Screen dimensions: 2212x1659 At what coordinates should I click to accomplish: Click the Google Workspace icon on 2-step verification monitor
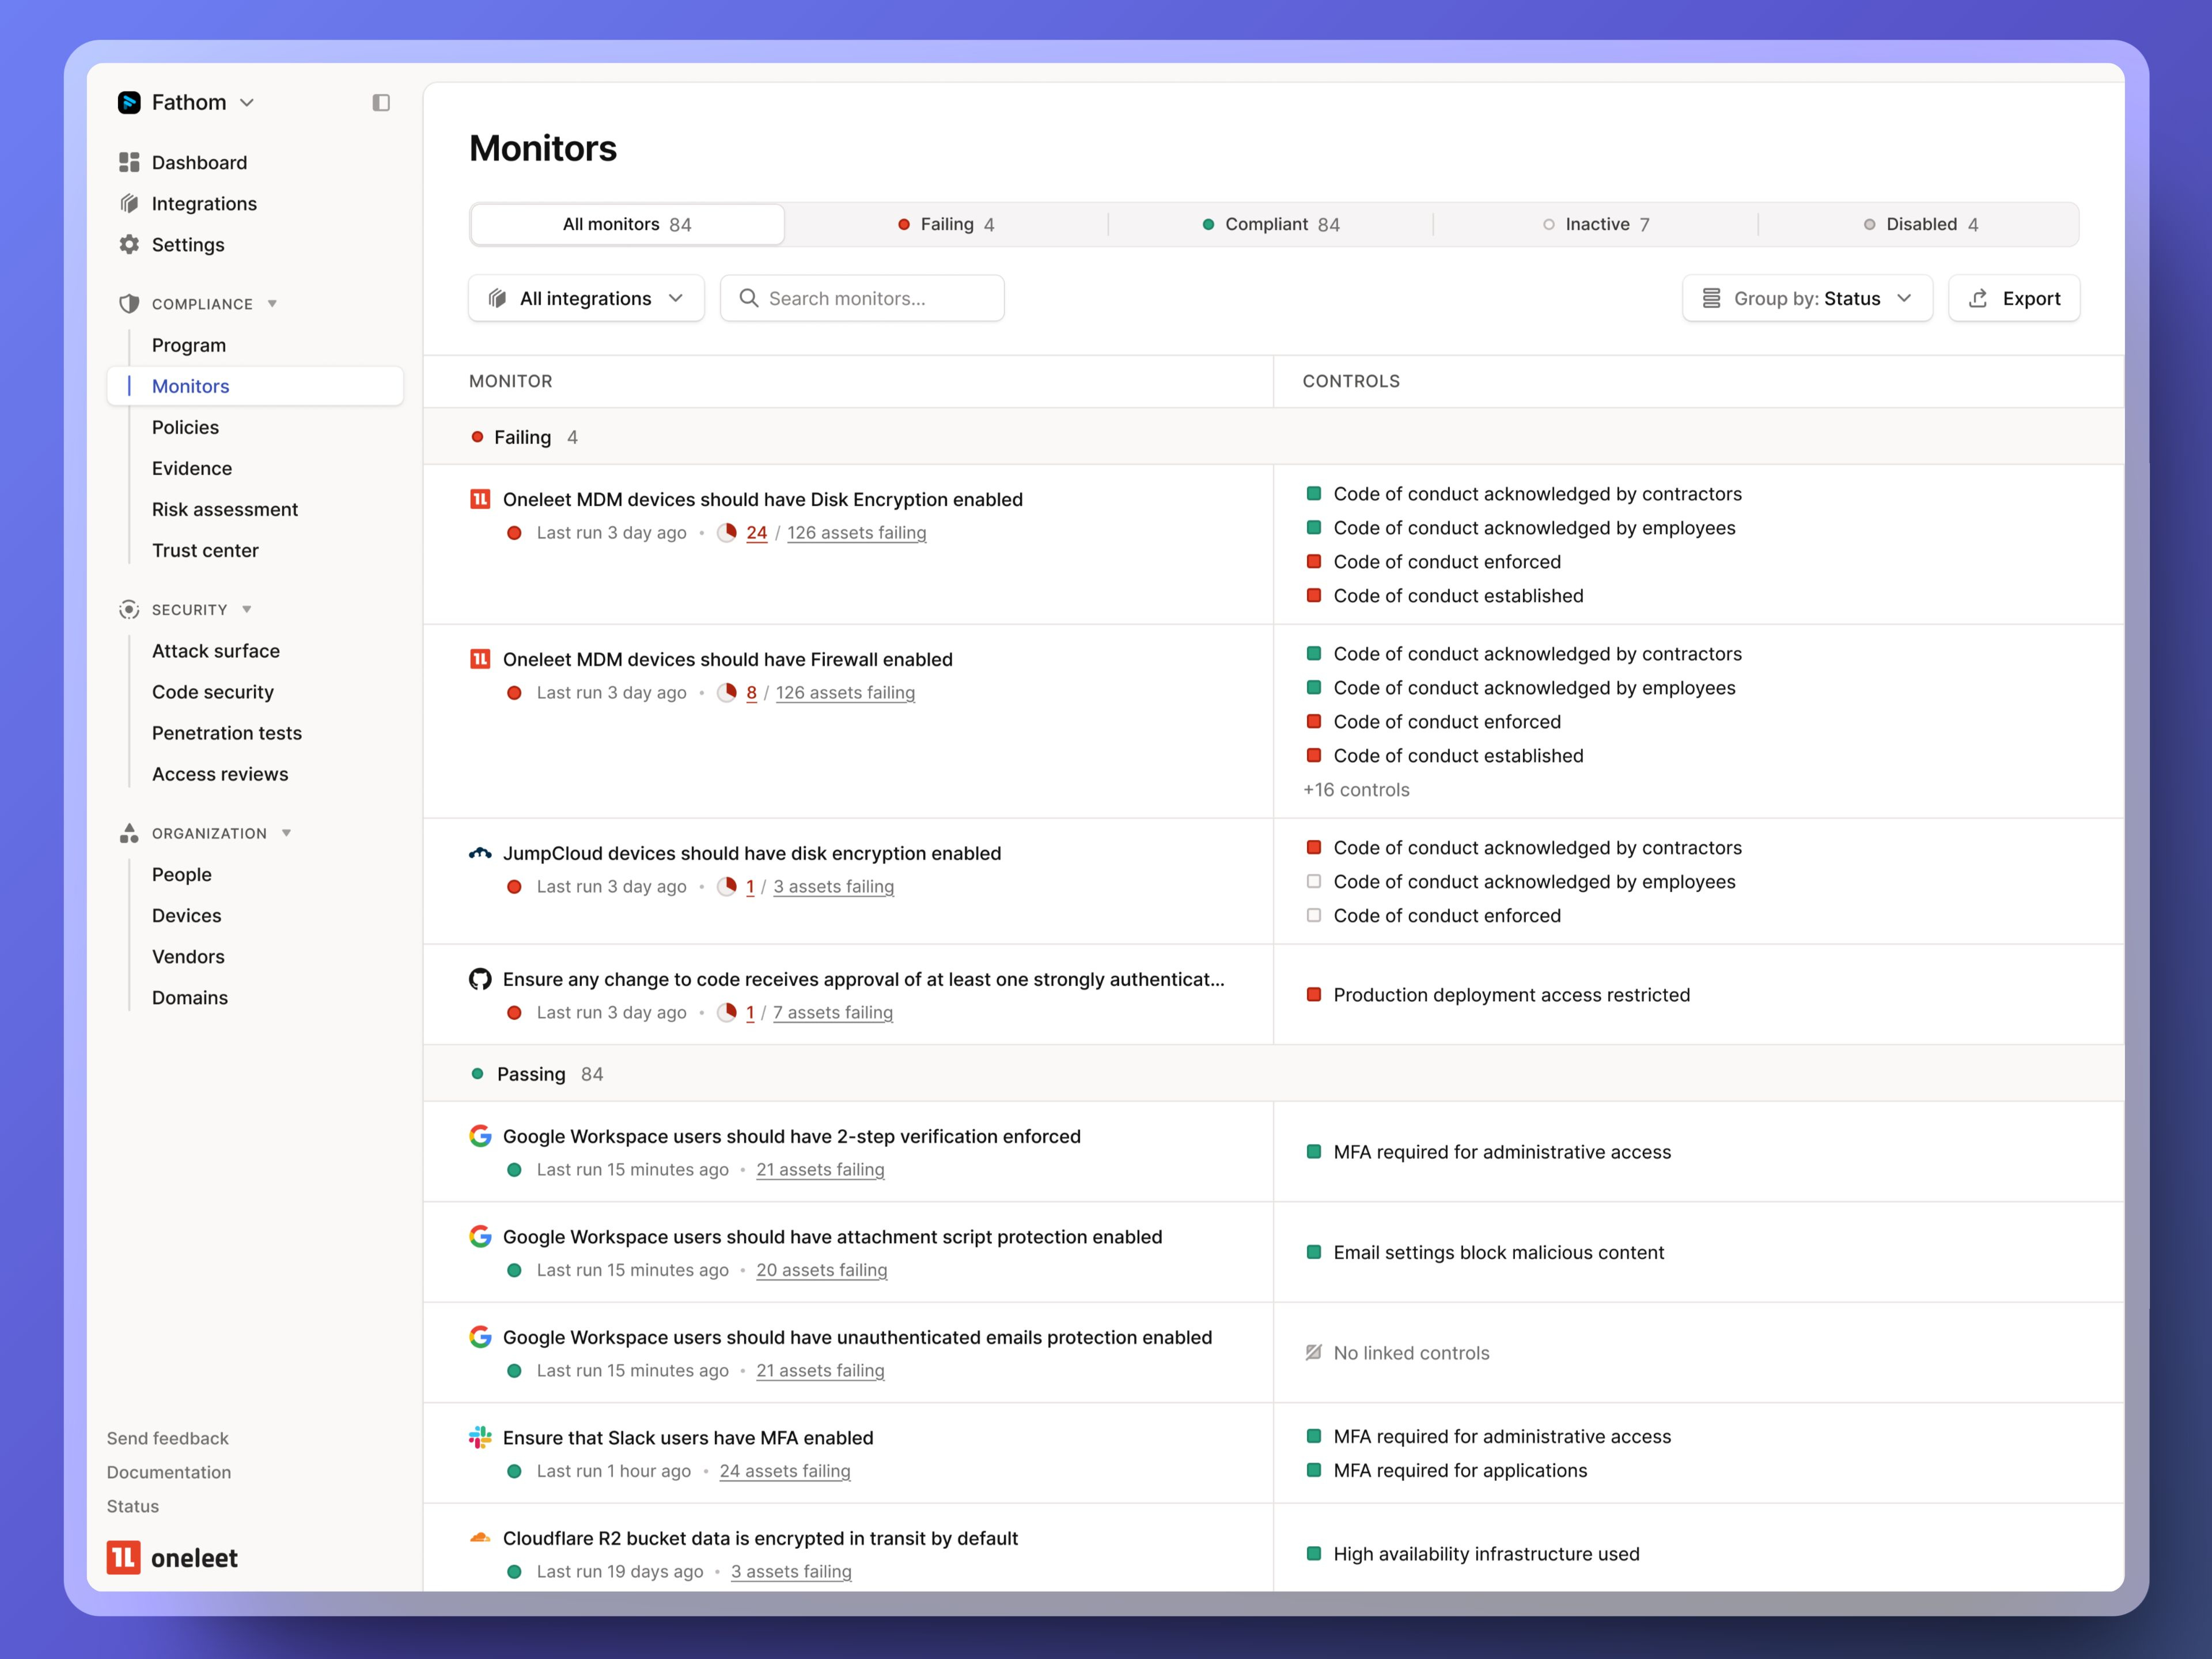click(480, 1136)
